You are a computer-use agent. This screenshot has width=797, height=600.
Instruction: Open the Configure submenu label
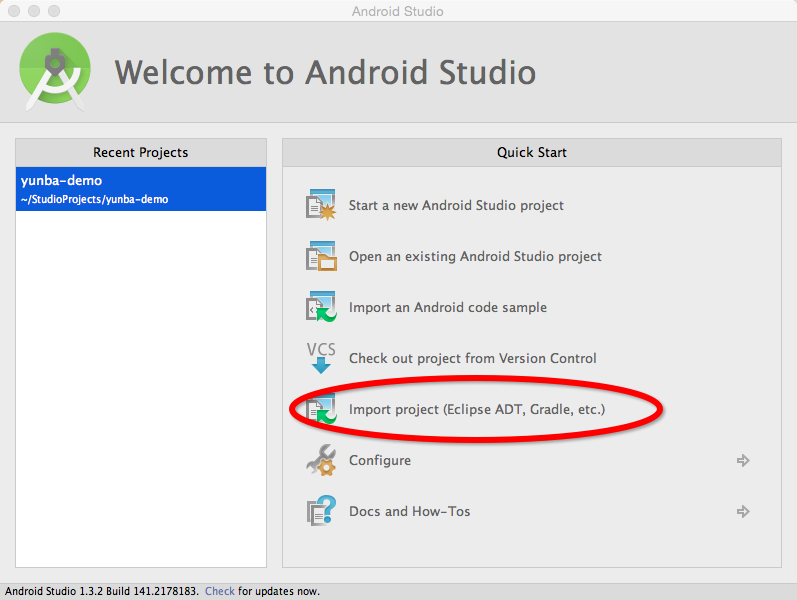[x=380, y=460]
